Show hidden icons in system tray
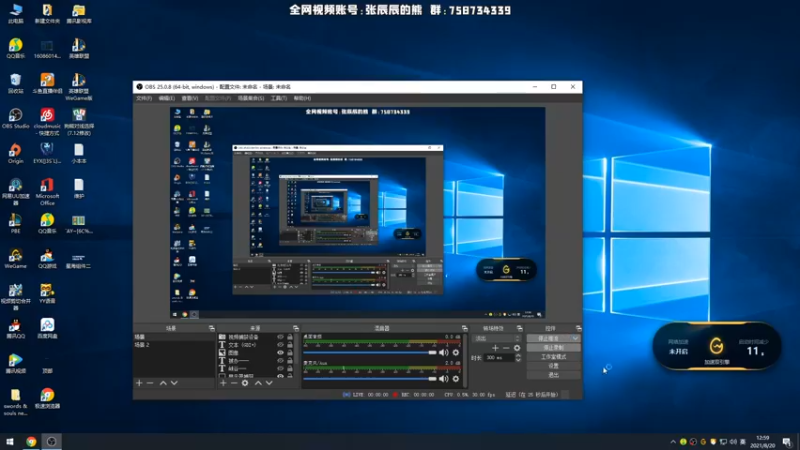800x450 pixels. click(x=673, y=442)
